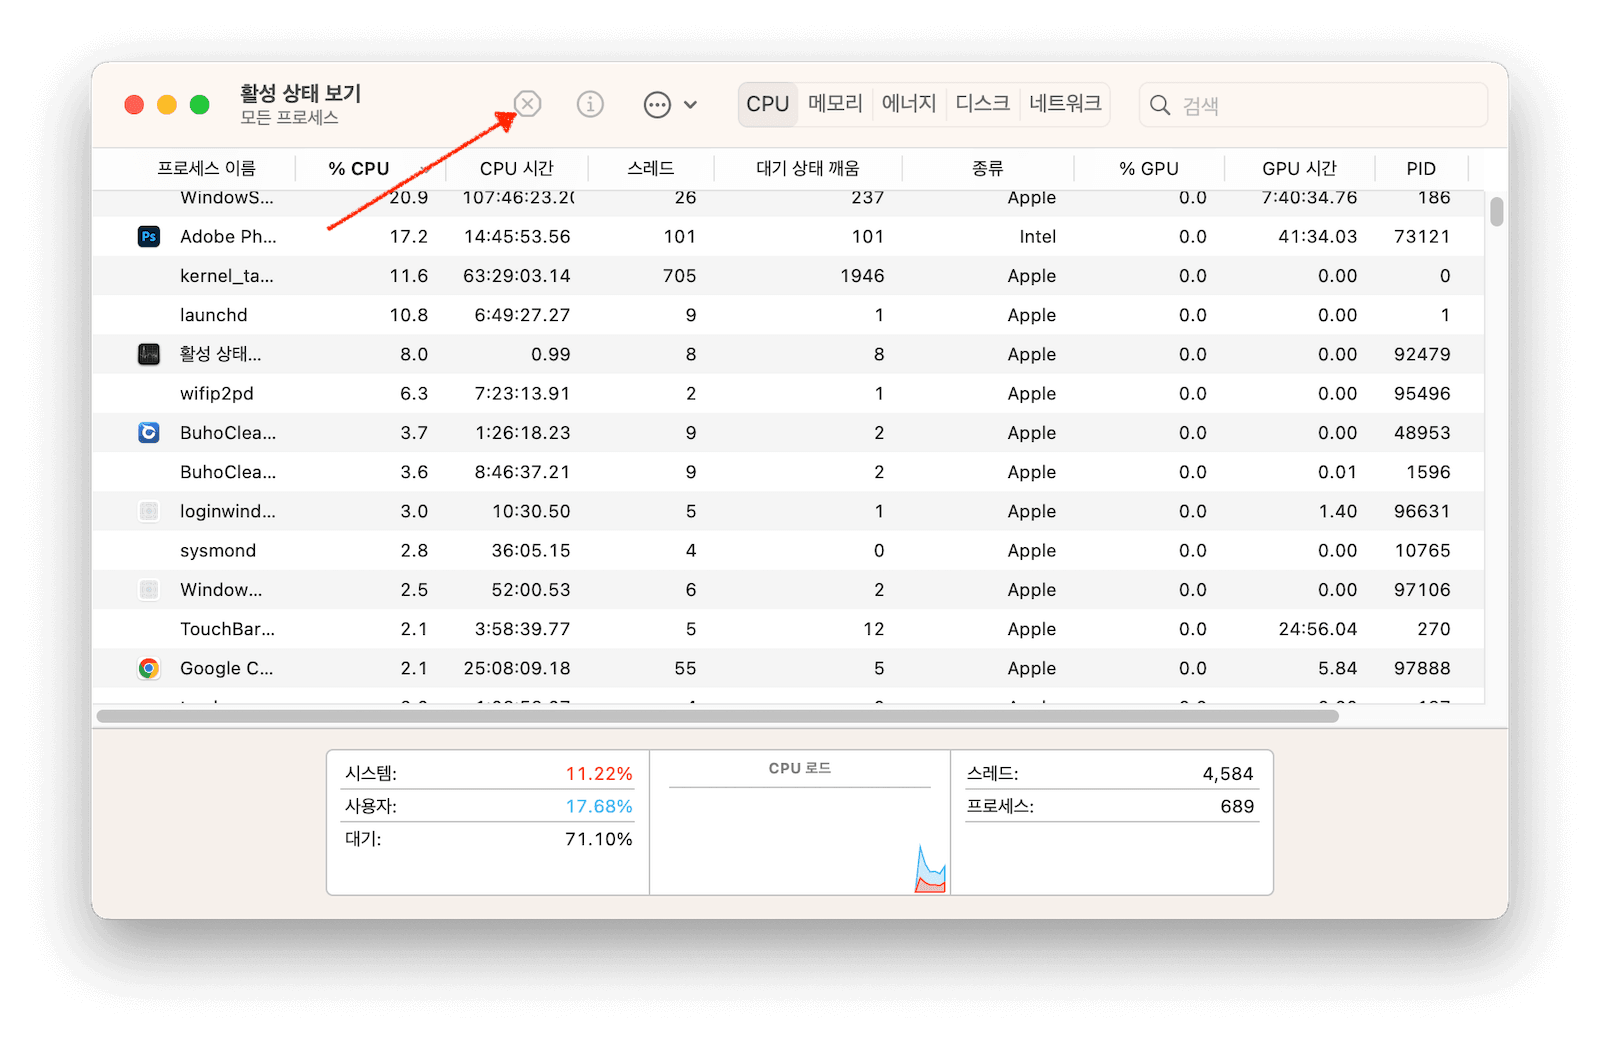The width and height of the screenshot is (1600, 1040).
Task: Click CPU time 63:29:03.14
Action: pyautogui.click(x=516, y=276)
